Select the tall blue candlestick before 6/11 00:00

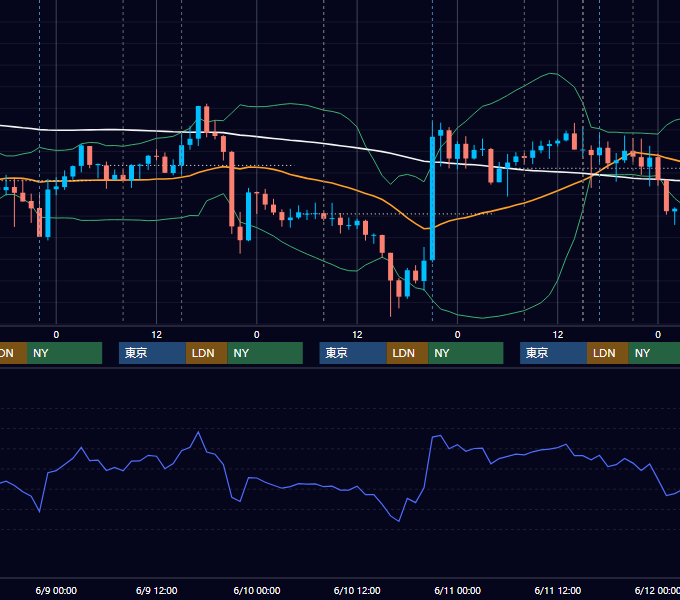pos(432,199)
